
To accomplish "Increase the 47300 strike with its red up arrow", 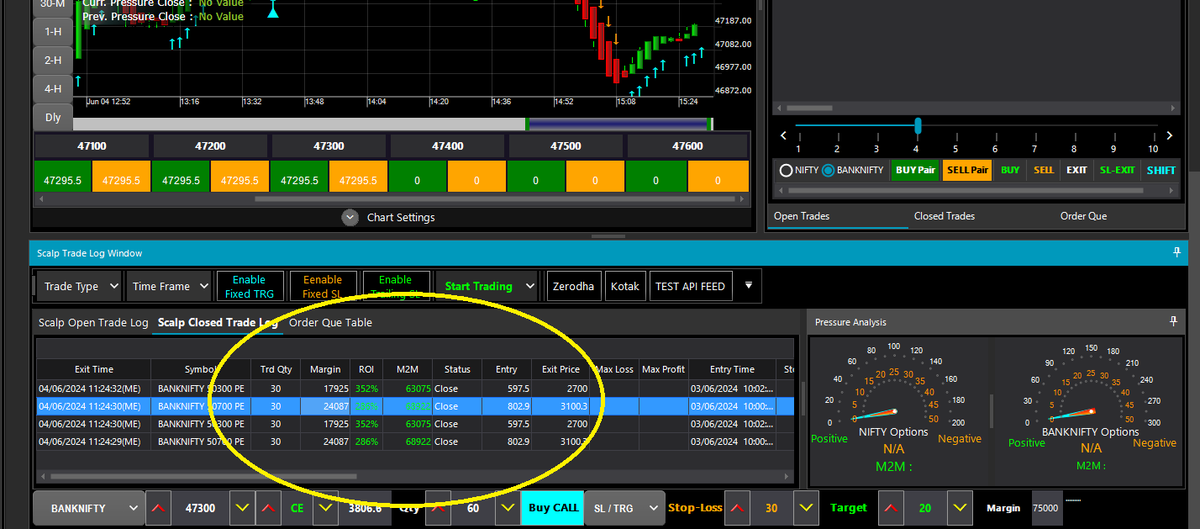I will pos(157,508).
